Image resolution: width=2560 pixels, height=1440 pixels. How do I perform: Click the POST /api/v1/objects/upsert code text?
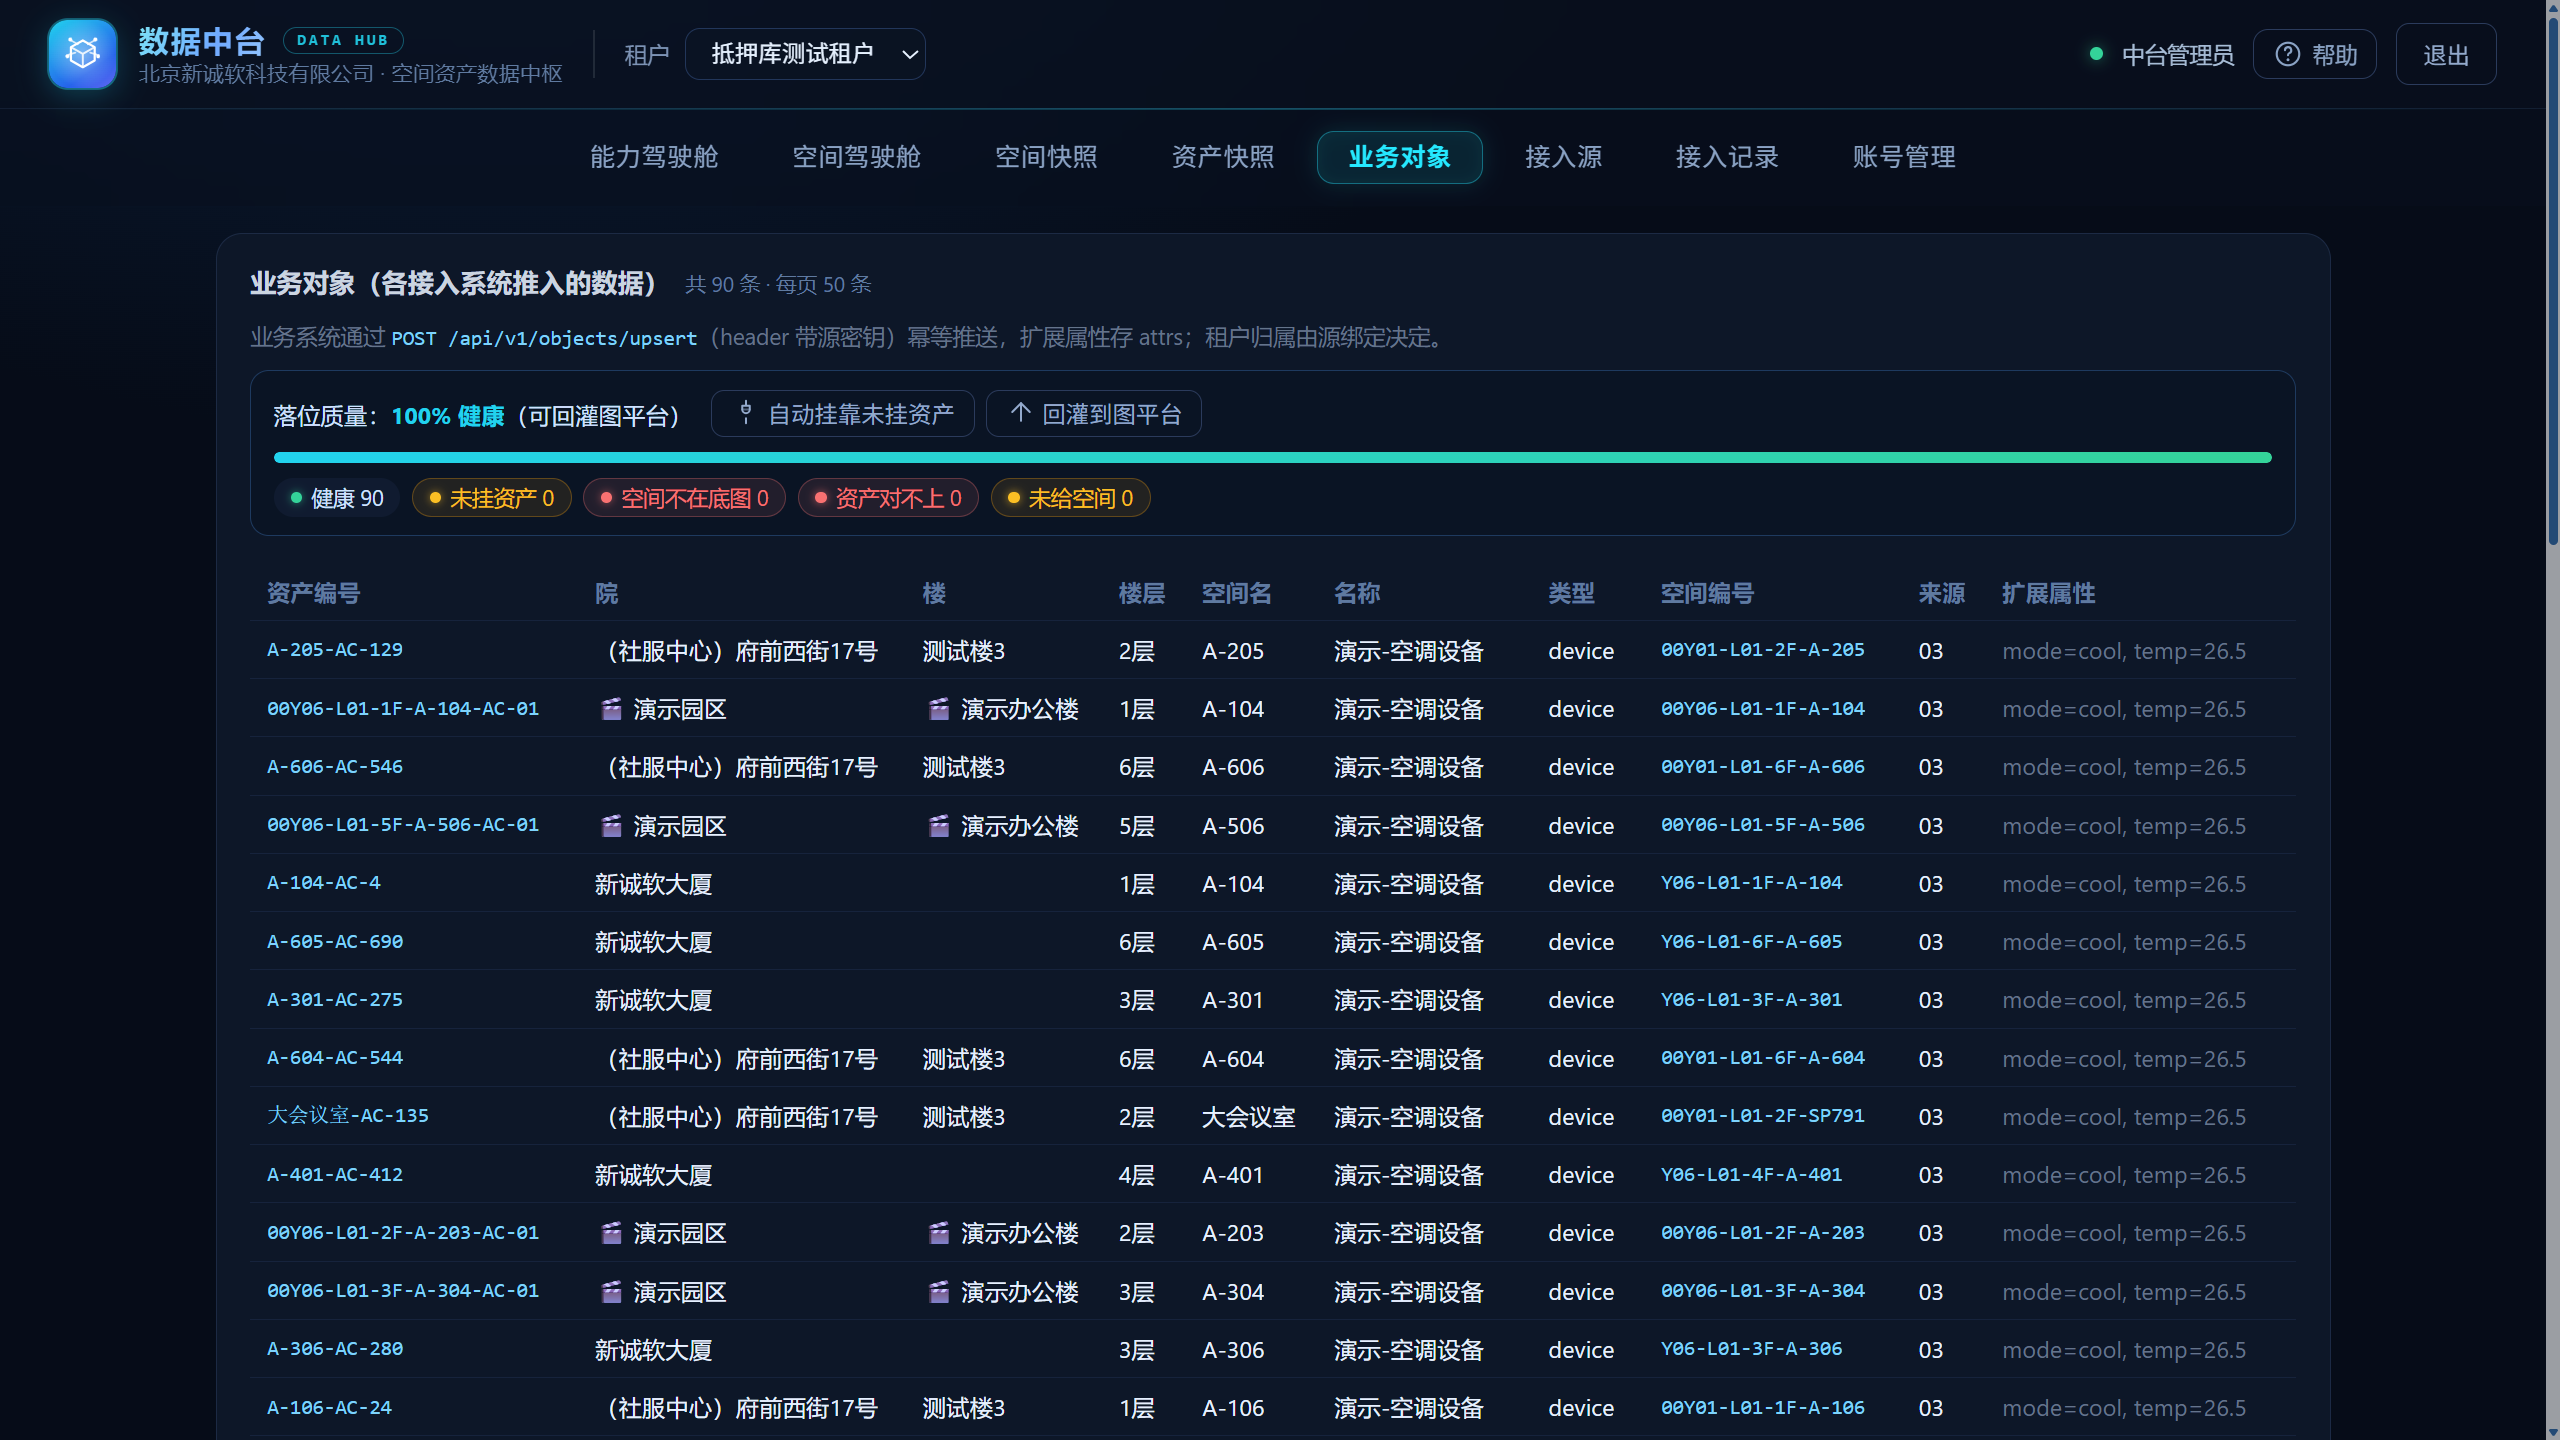544,338
